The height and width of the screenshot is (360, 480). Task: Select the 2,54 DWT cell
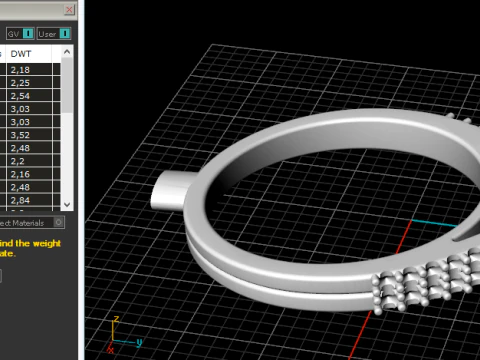tap(29, 96)
